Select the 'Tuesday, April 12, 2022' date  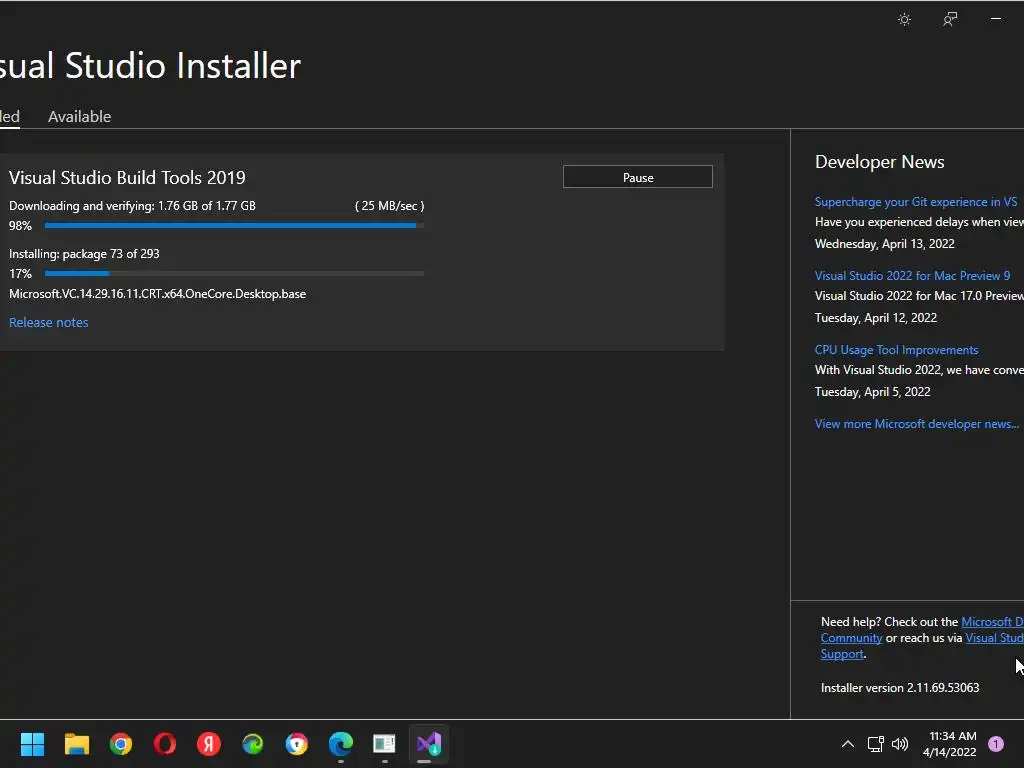pos(876,318)
